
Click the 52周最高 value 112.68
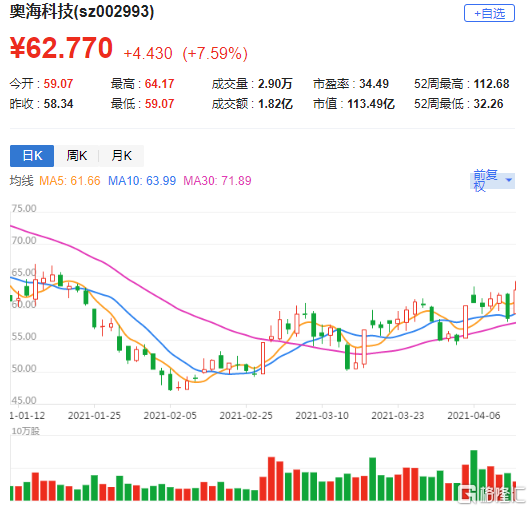491,83
